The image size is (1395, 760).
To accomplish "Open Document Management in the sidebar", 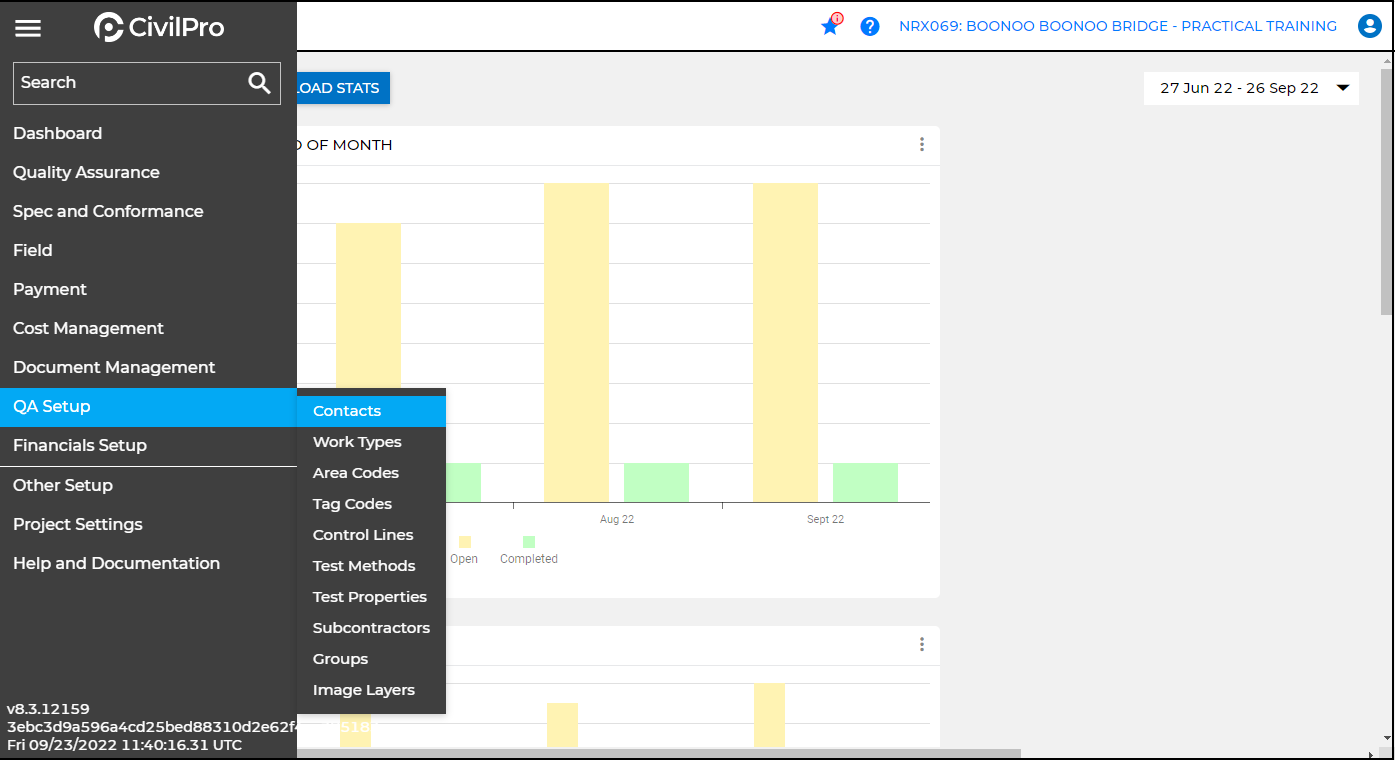I will [114, 367].
